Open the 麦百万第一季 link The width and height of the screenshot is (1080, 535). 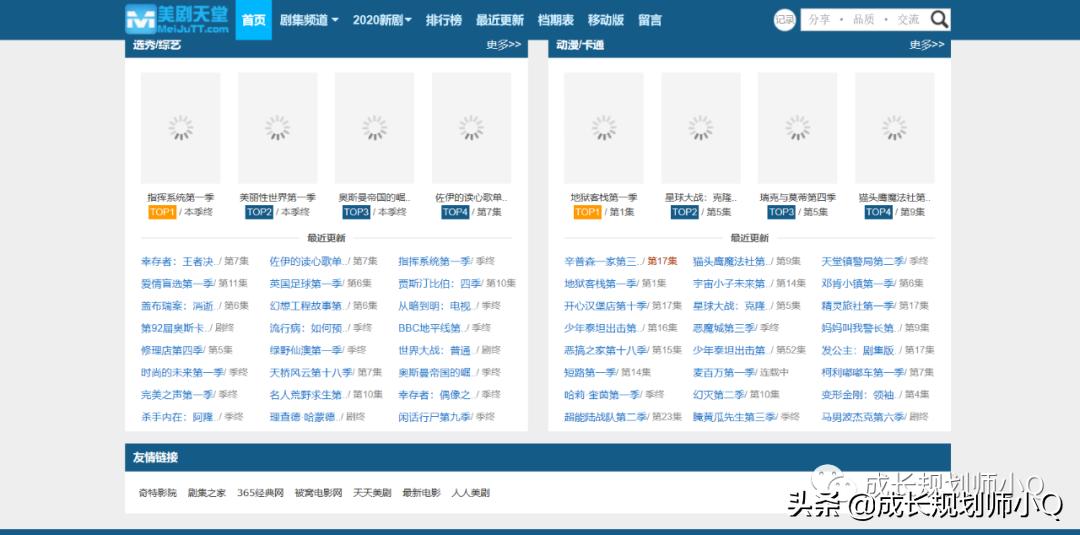tap(724, 373)
